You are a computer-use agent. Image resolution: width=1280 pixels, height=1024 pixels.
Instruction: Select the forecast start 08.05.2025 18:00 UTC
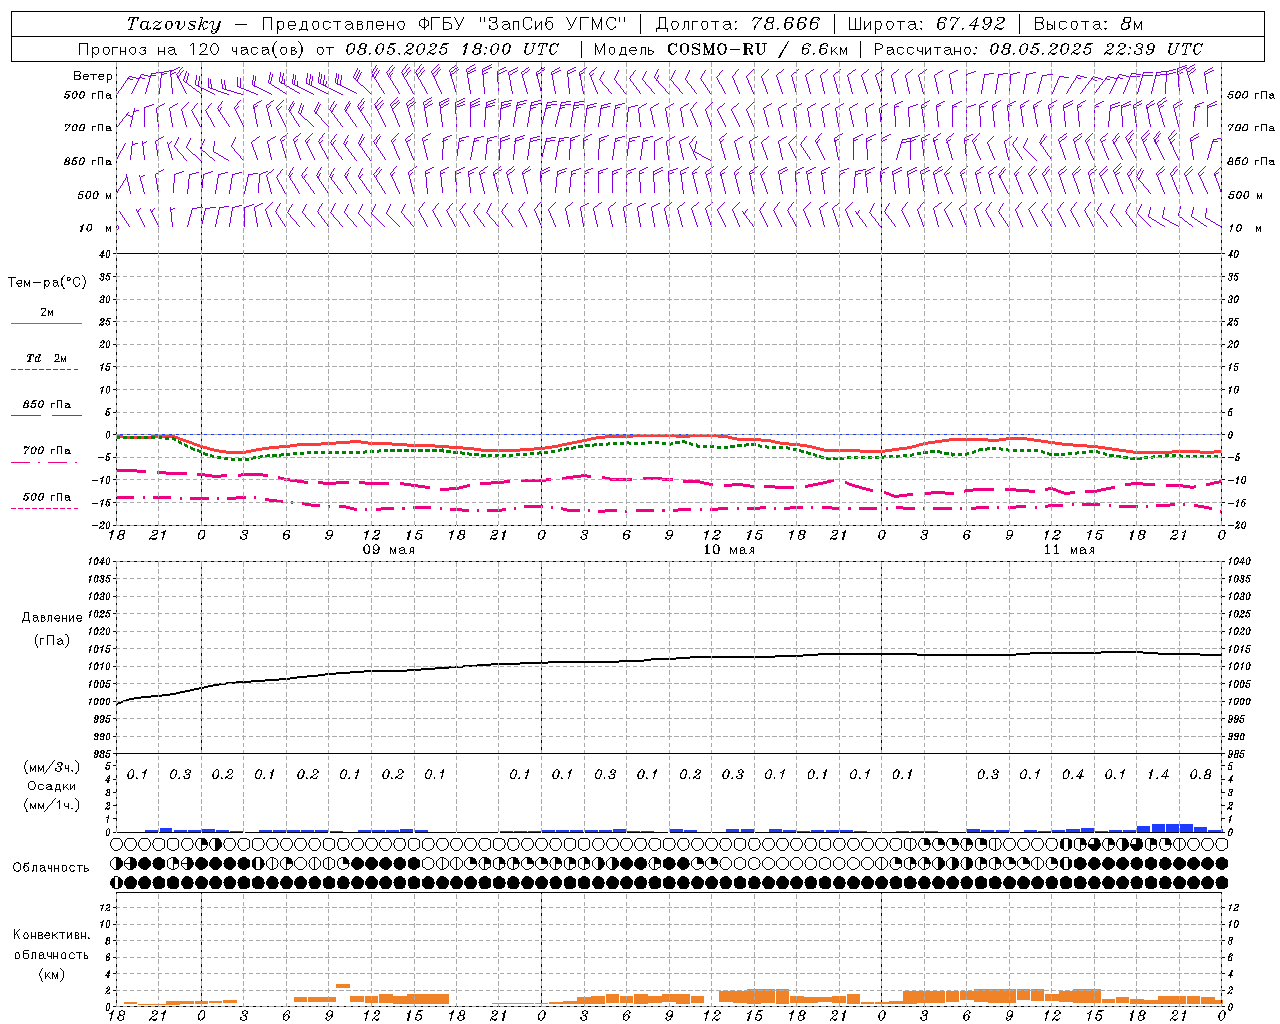[x=452, y=49]
